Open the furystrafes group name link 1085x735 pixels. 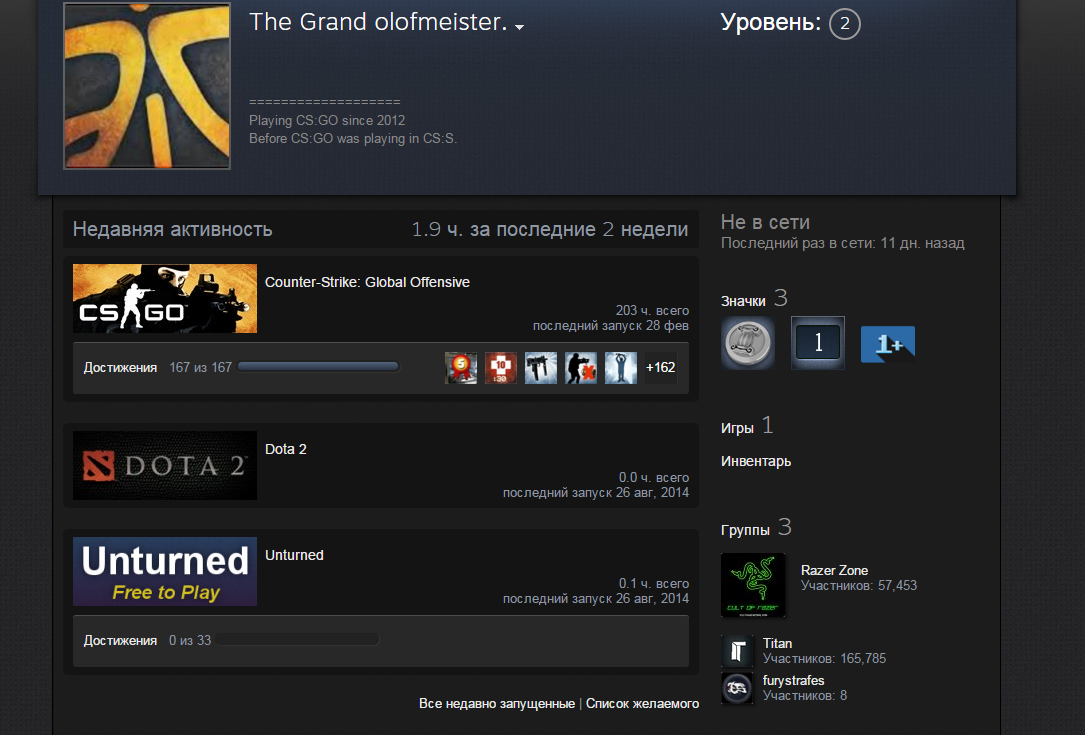[794, 680]
